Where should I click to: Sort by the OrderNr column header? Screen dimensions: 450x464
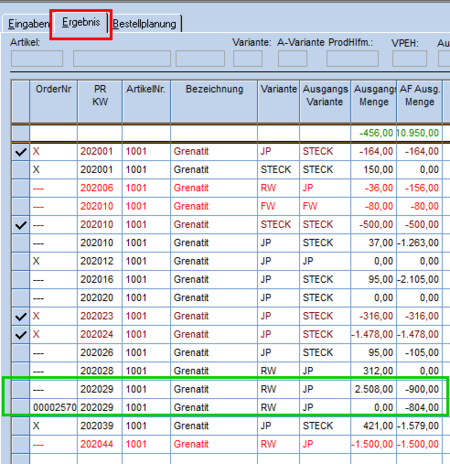pyautogui.click(x=54, y=101)
